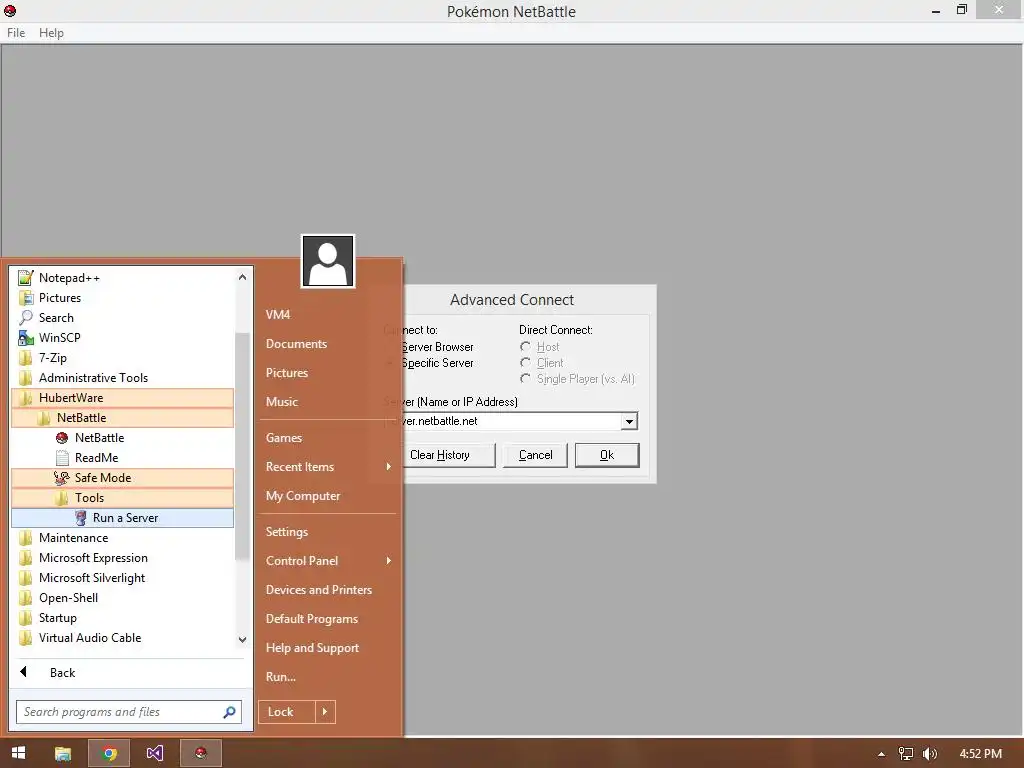Show hidden system tray icons
The image size is (1024, 768).
pos(881,754)
